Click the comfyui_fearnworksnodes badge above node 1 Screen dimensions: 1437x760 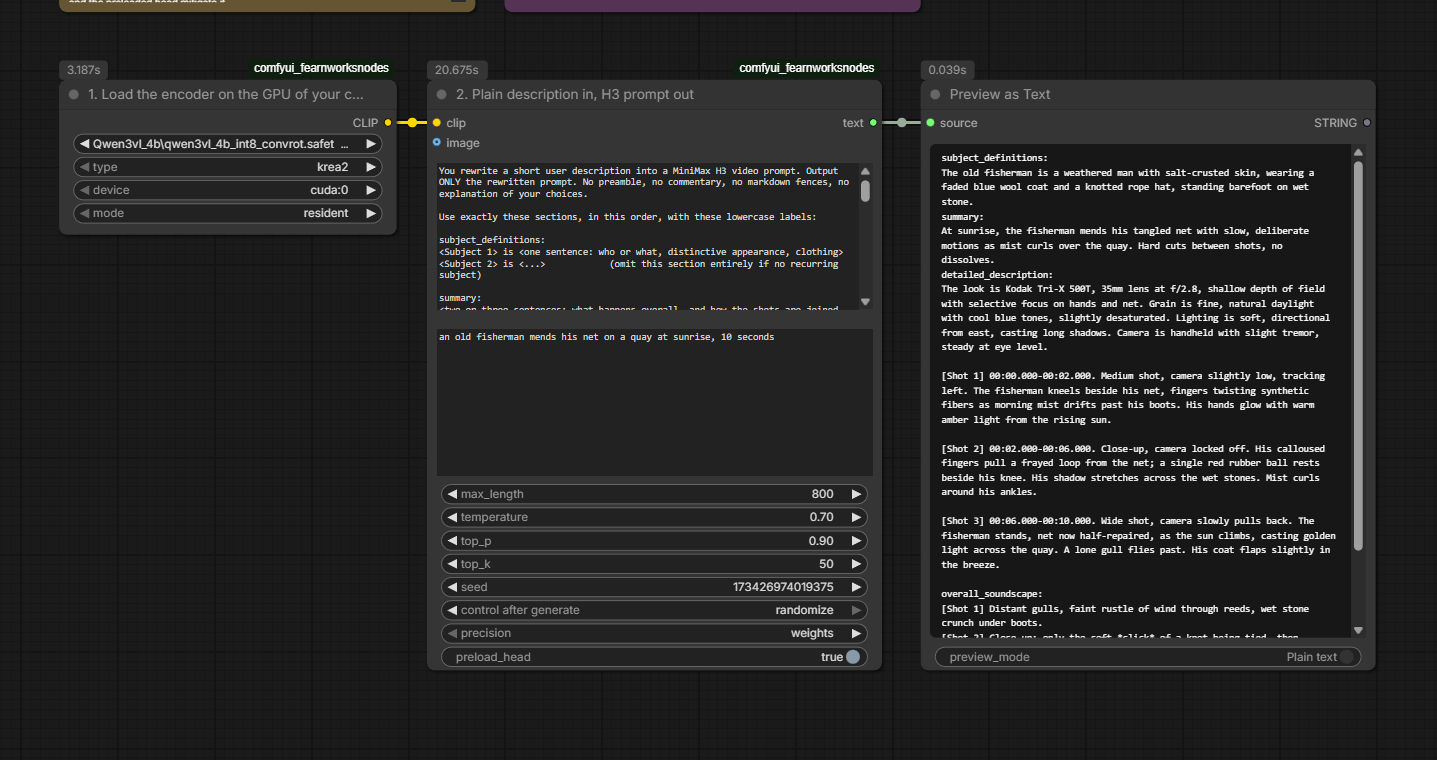click(321, 68)
